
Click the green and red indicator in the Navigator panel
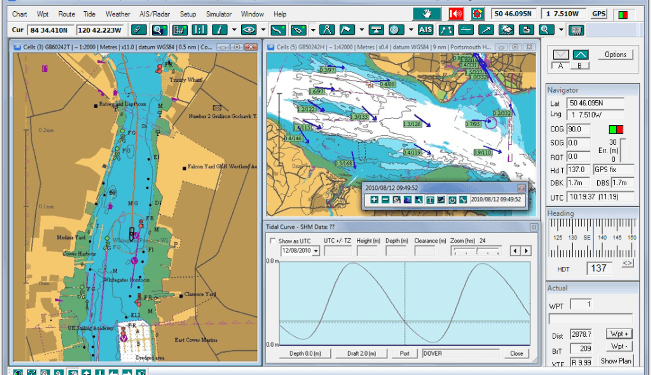616,130
